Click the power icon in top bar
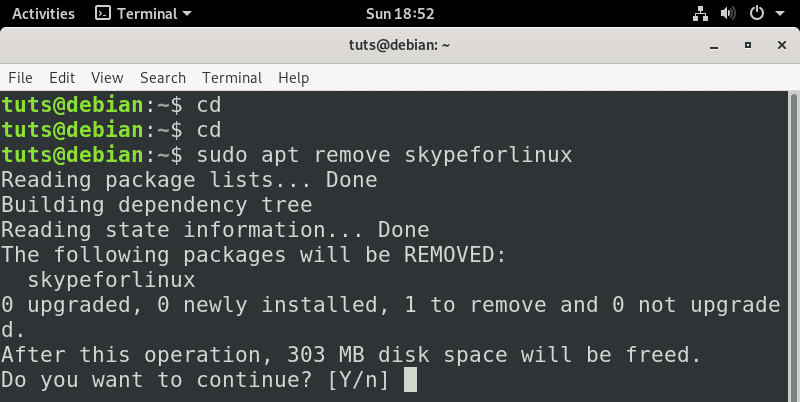This screenshot has width=800, height=402. 756,14
